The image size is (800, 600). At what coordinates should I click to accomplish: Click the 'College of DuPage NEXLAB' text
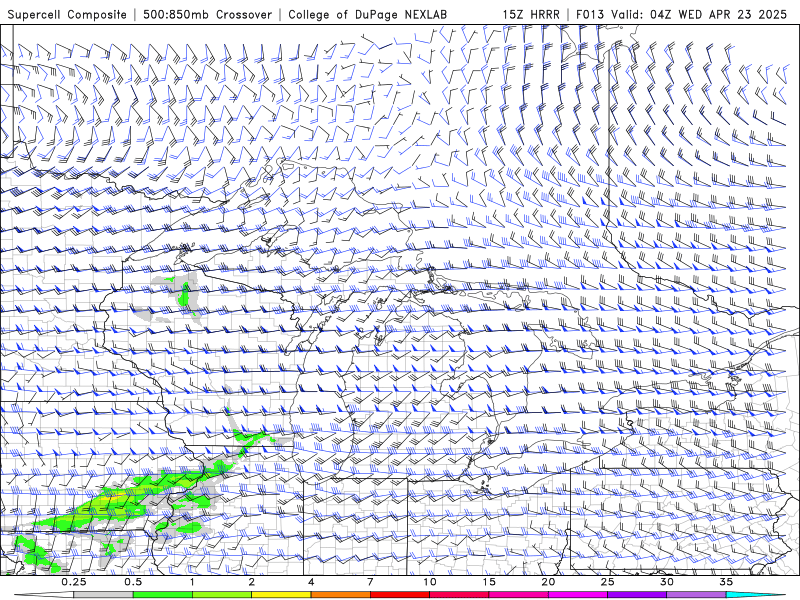click(367, 14)
